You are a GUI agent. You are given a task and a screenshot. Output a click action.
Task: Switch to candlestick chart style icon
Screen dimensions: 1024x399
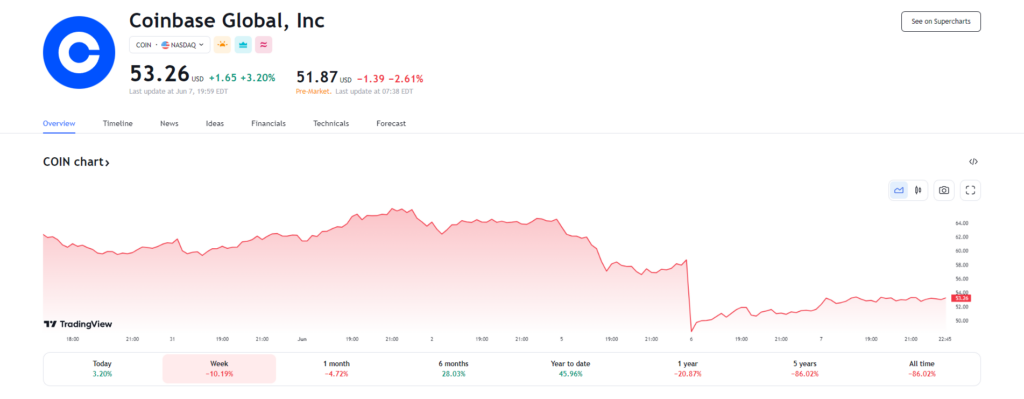tap(918, 190)
